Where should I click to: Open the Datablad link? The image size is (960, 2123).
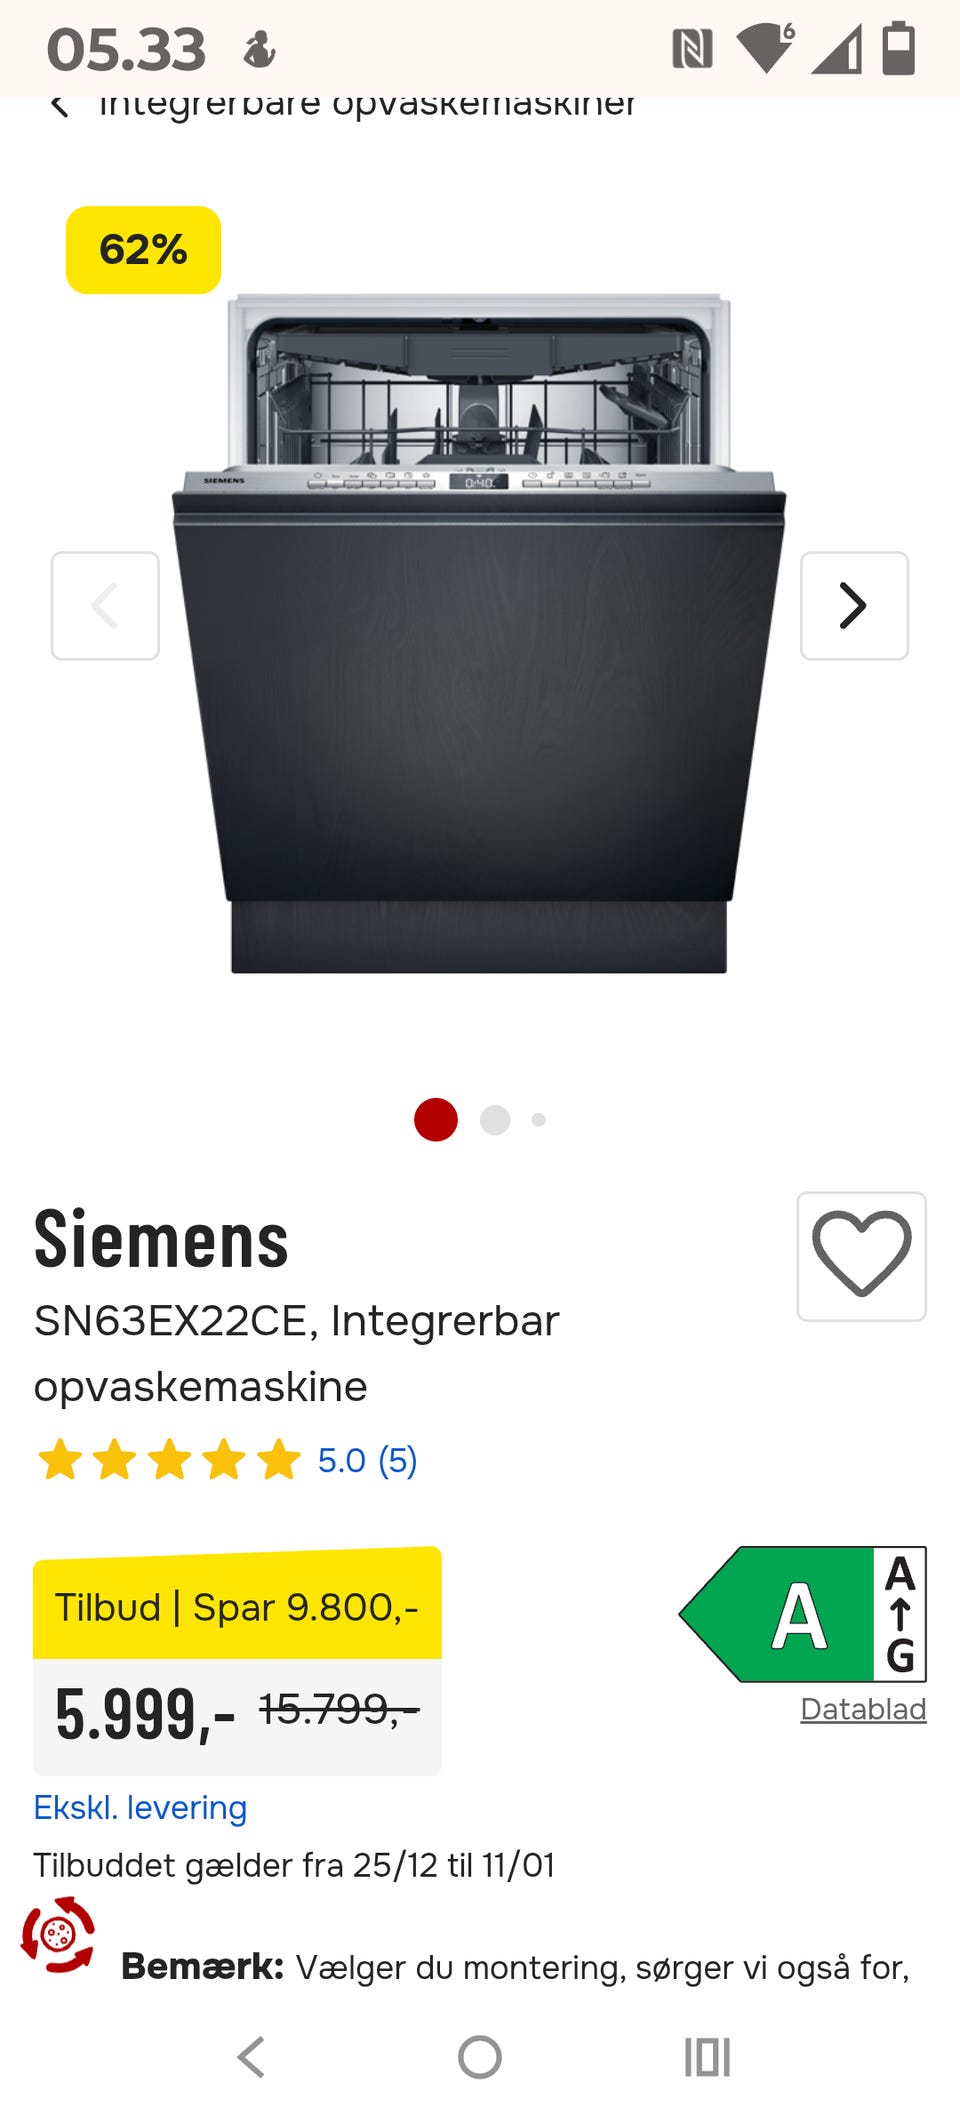click(x=863, y=1709)
